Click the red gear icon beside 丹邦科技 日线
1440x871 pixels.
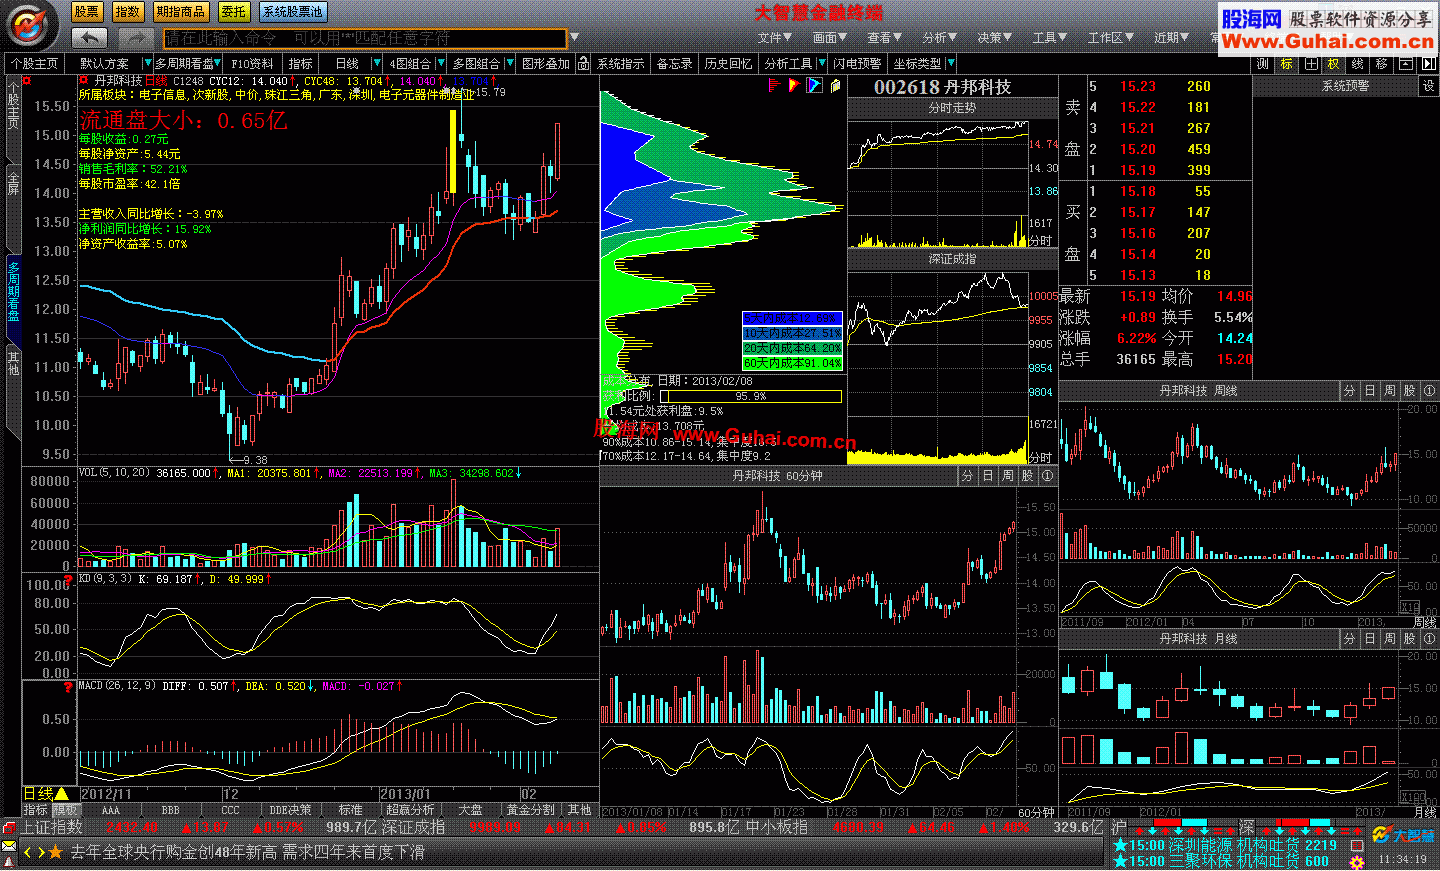point(85,80)
